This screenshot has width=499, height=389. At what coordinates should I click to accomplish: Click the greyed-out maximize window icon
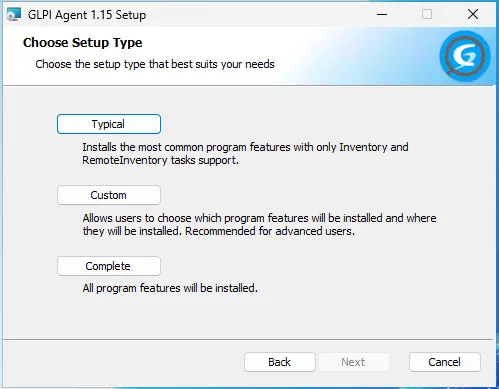point(427,14)
